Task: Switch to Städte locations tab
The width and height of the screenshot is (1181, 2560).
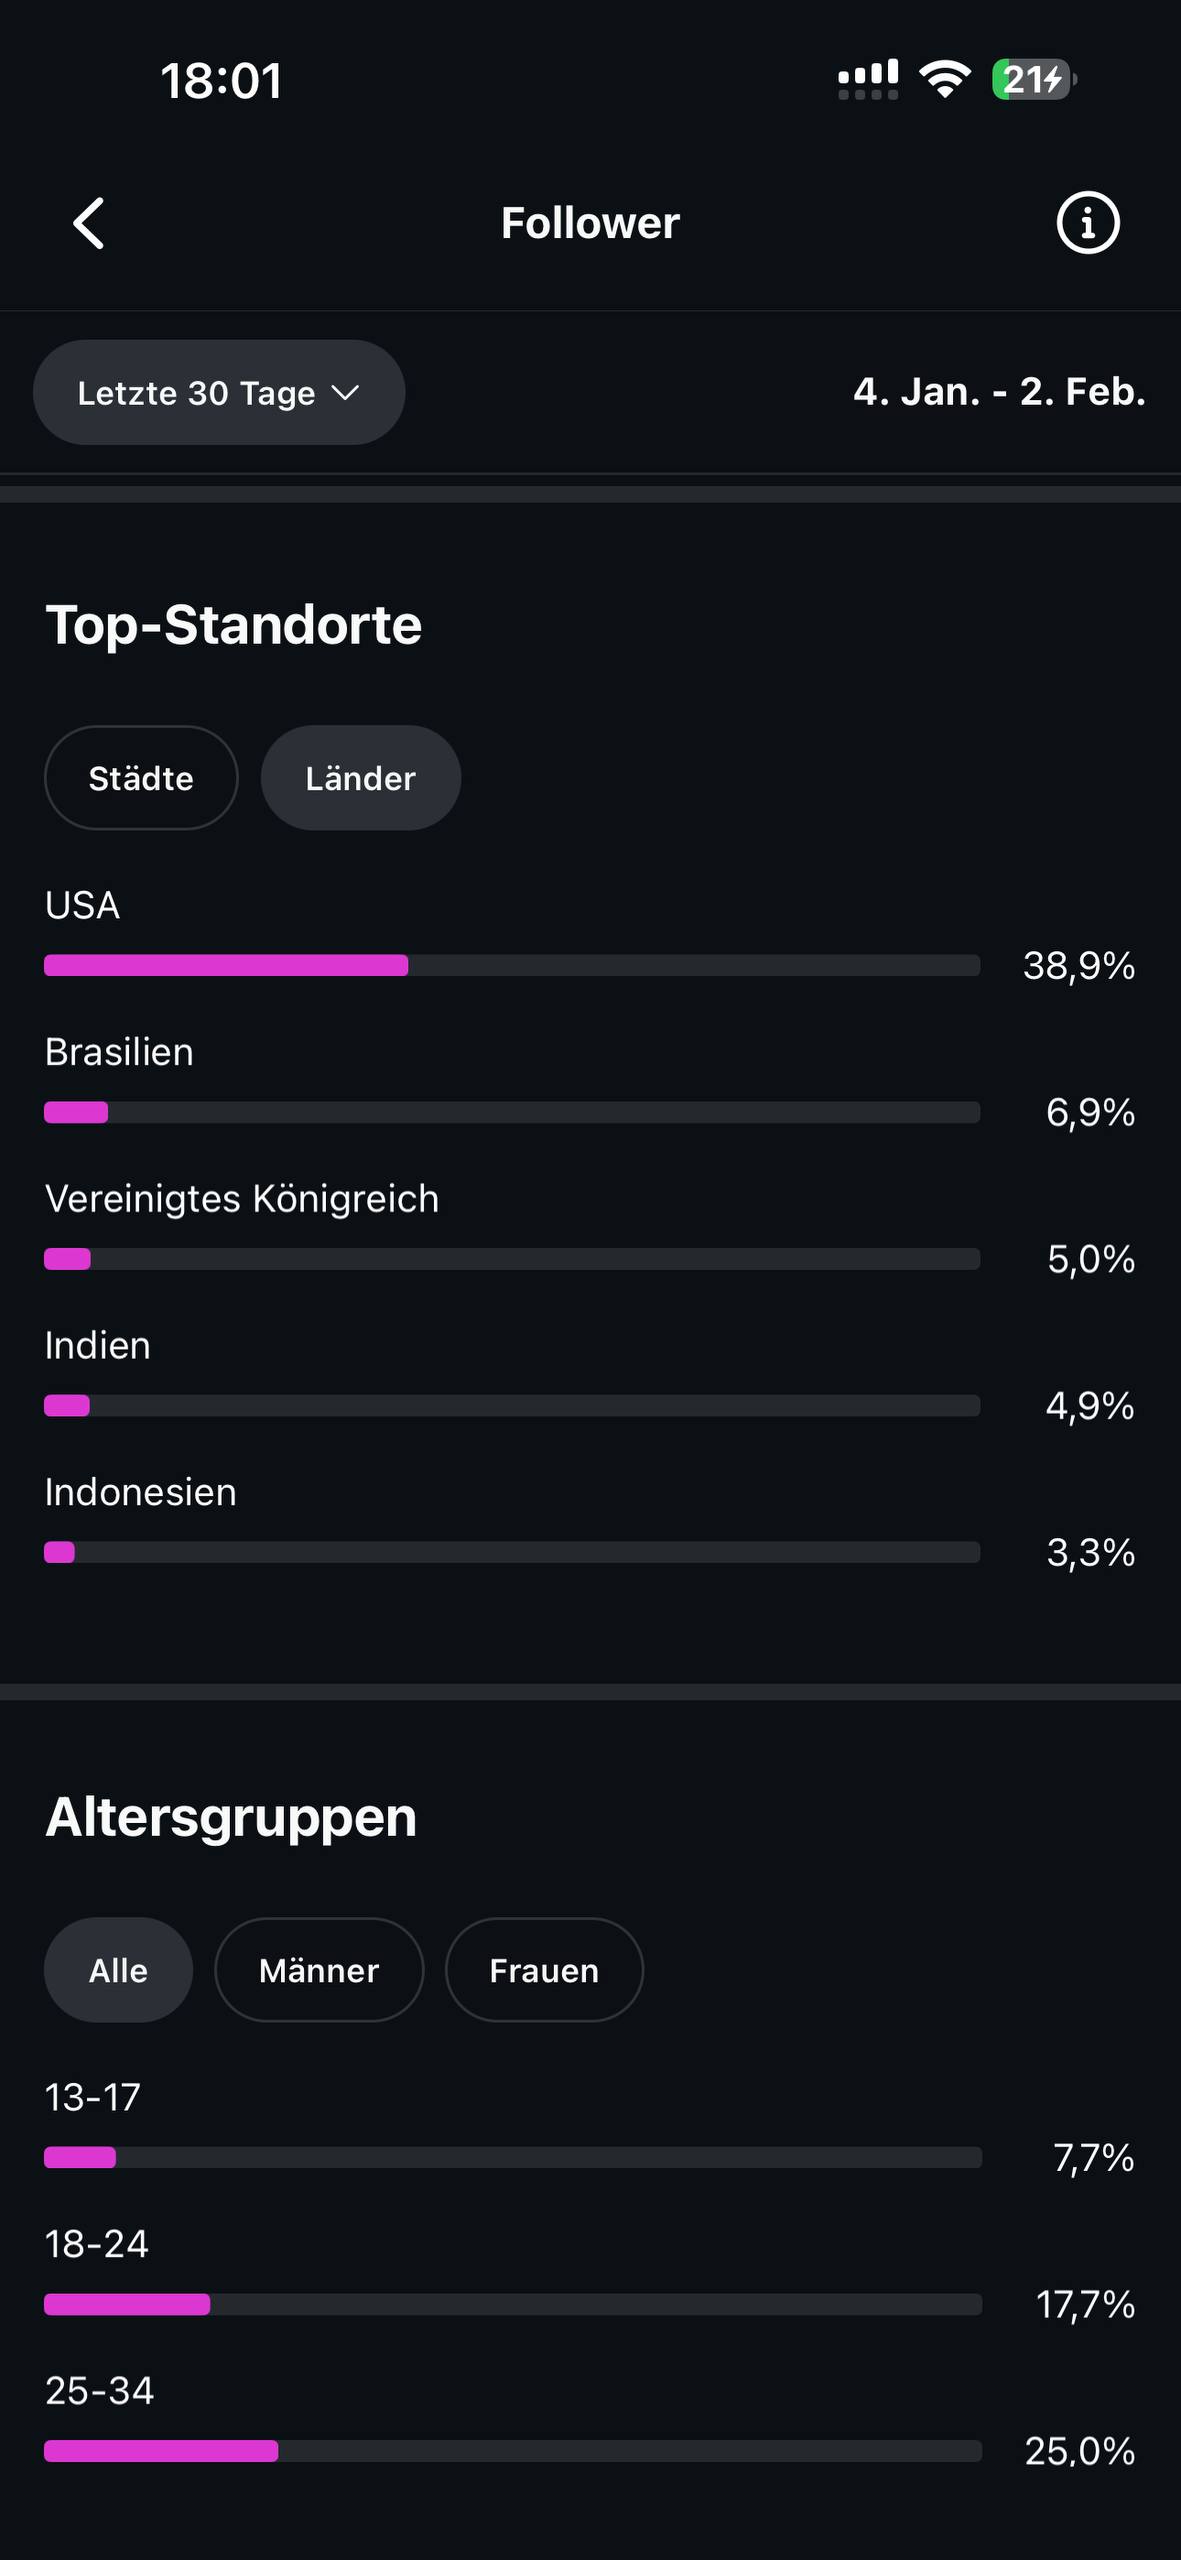Action: point(141,778)
